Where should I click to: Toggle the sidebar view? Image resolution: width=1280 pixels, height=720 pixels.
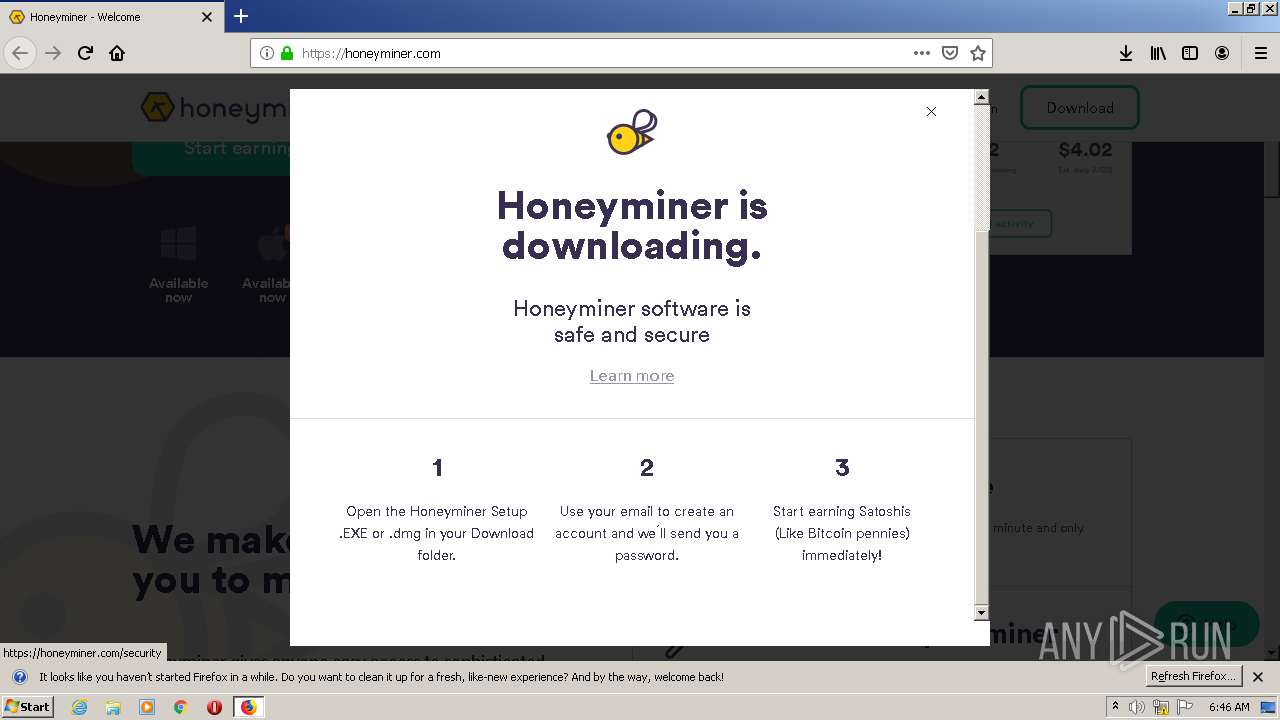pyautogui.click(x=1190, y=53)
